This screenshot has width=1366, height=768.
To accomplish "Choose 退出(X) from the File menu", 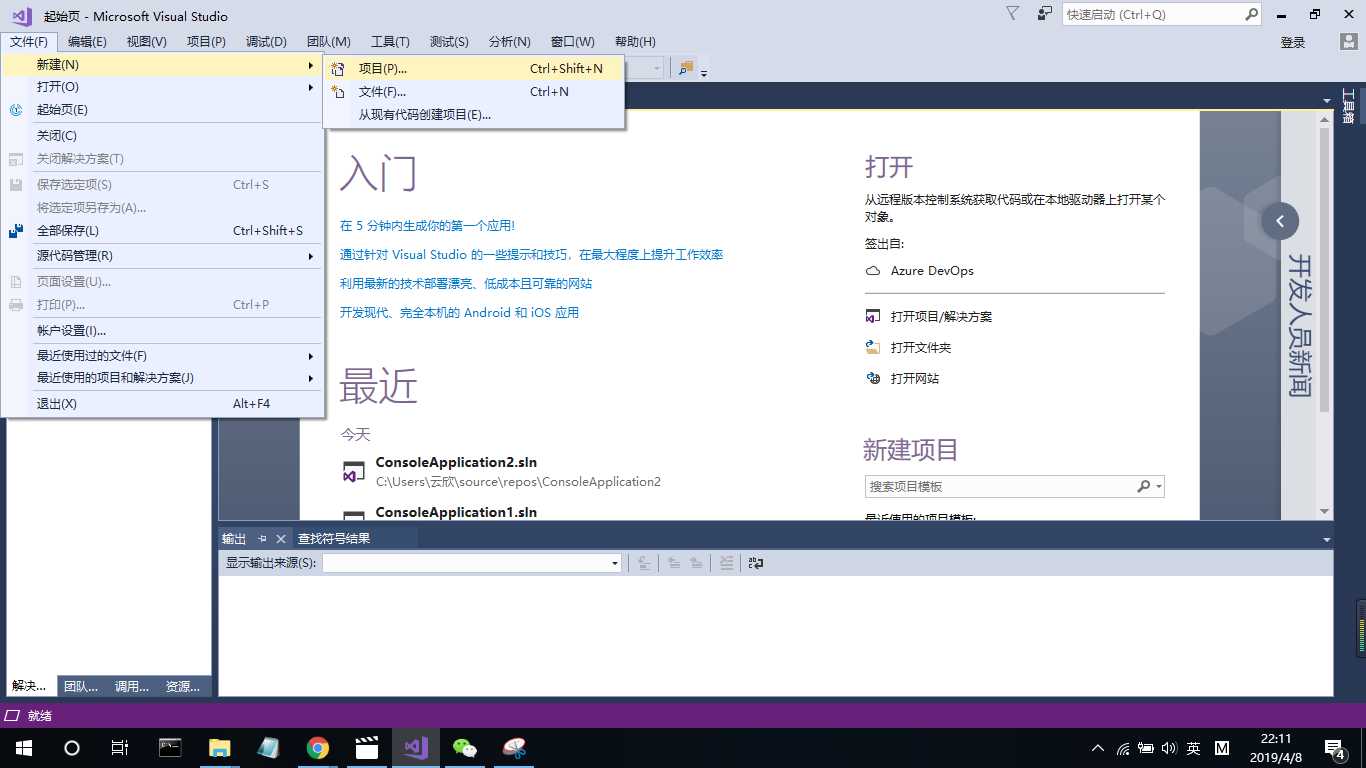I will pyautogui.click(x=162, y=403).
